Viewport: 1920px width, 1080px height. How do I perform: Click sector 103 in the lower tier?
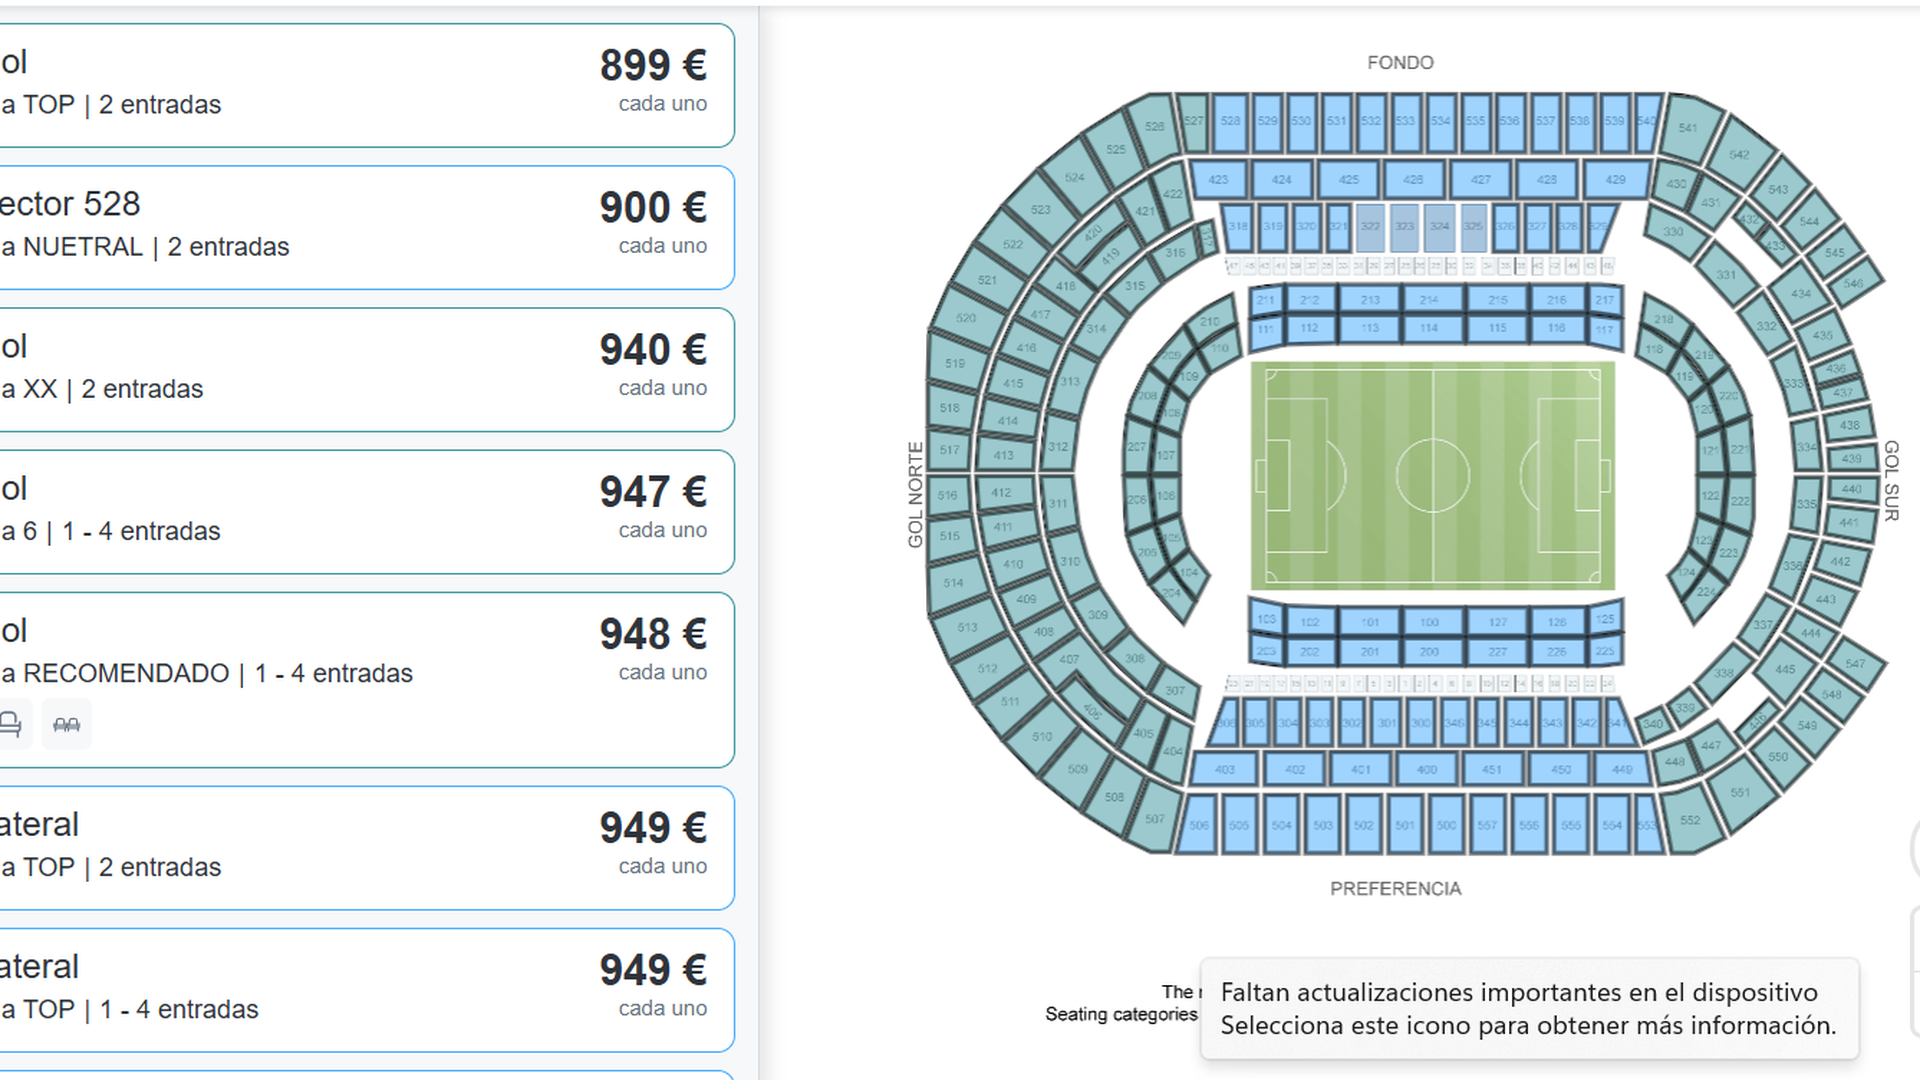pos(1267,618)
